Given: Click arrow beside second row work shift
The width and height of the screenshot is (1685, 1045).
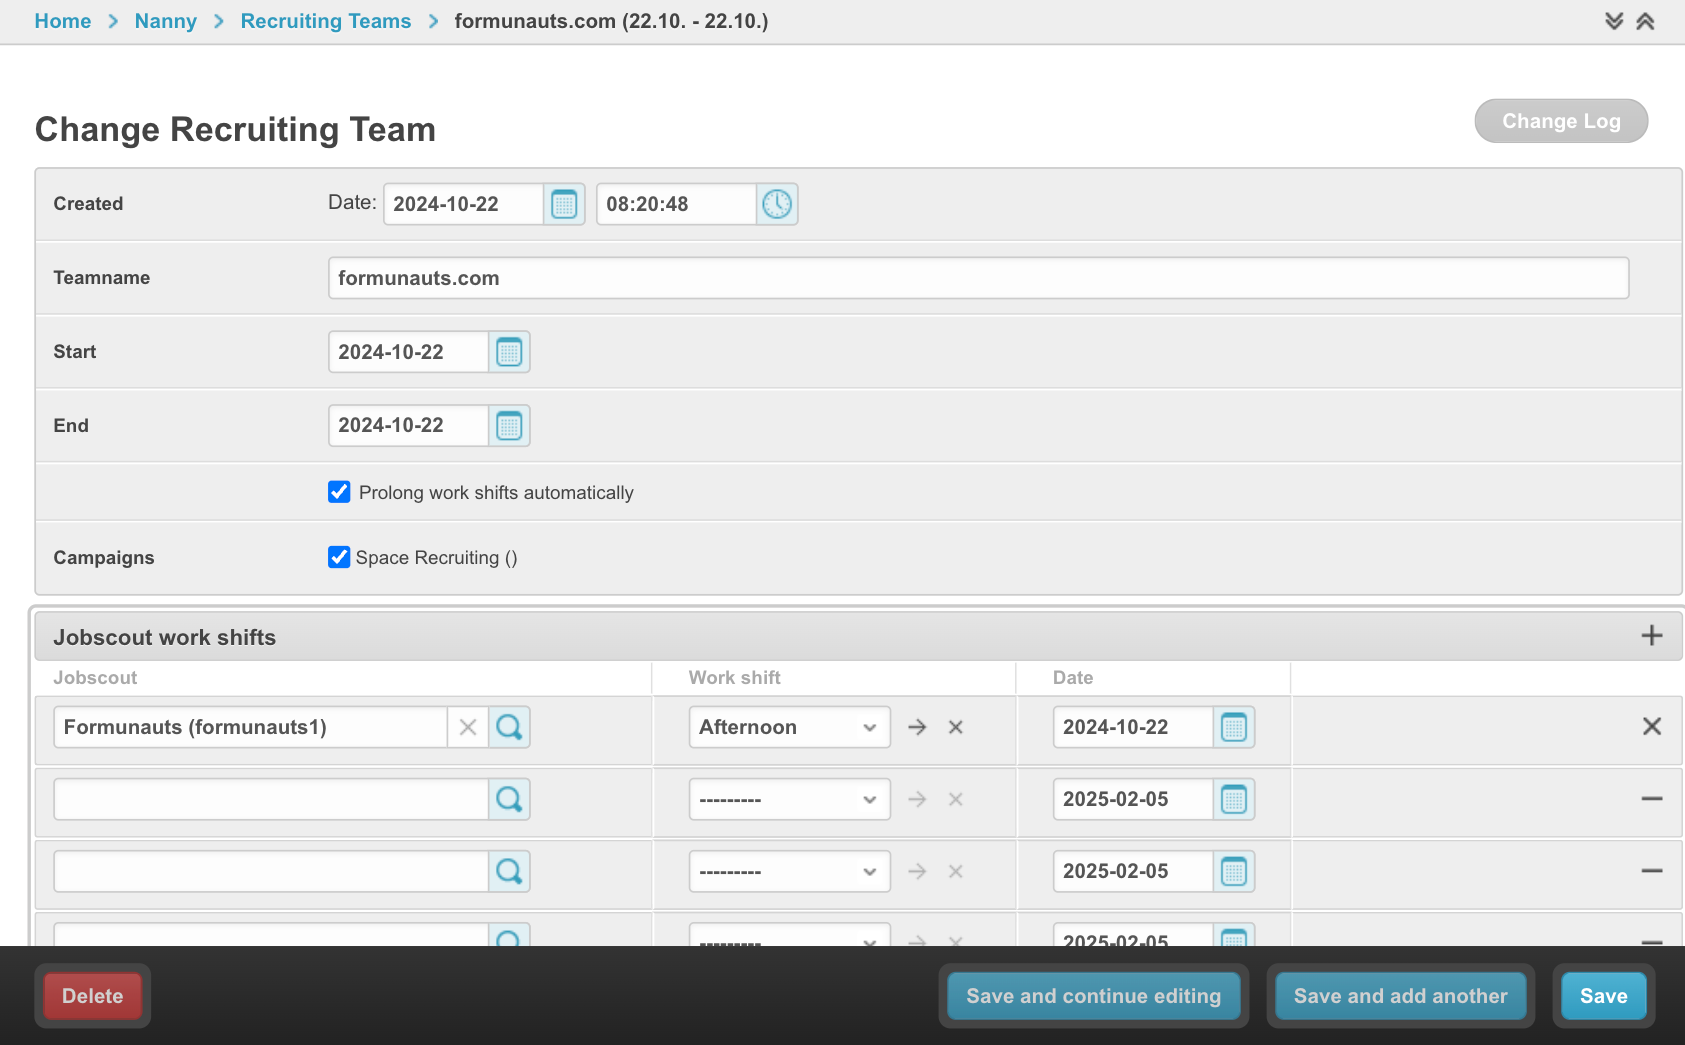Looking at the screenshot, I should [x=917, y=799].
